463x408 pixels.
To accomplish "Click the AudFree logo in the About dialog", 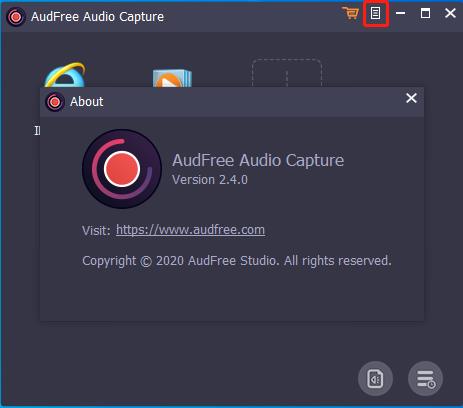I will pyautogui.click(x=122, y=169).
